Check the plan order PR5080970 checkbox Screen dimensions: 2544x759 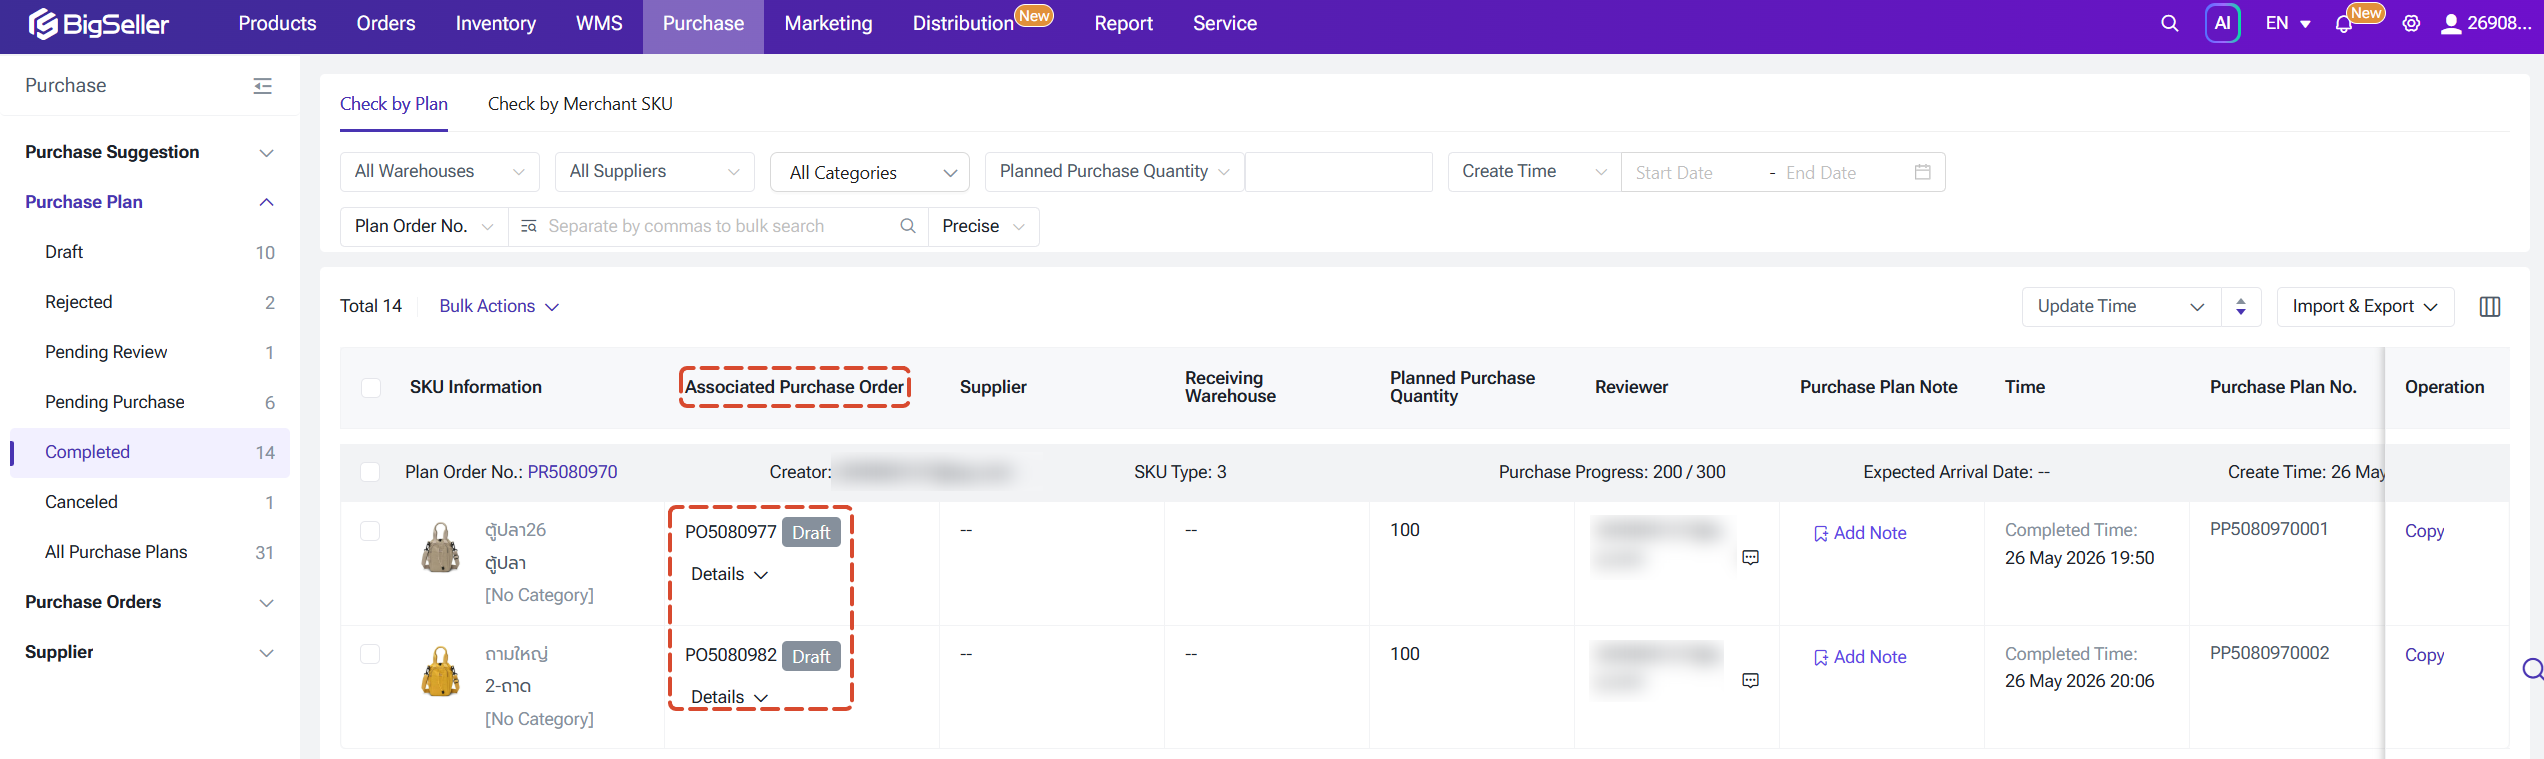coord(370,472)
